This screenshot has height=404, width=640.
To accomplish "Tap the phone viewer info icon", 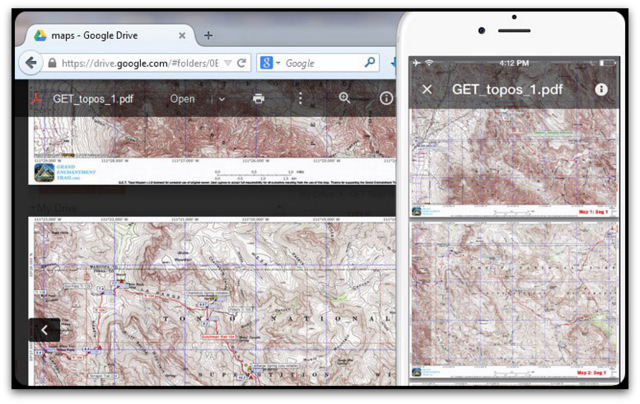I will pos(601,89).
